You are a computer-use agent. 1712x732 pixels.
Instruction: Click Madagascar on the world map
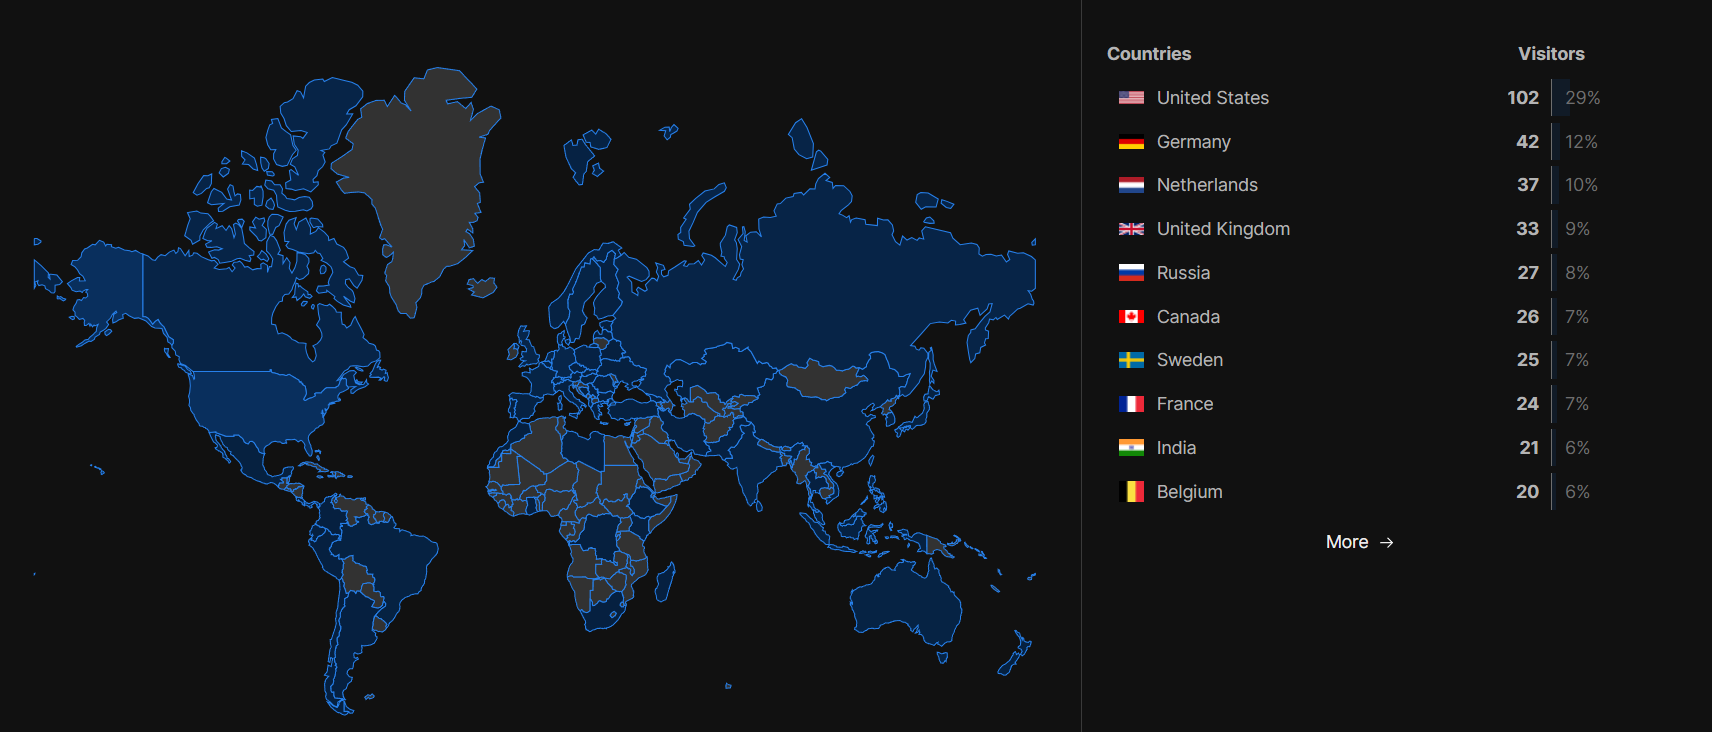[665, 582]
